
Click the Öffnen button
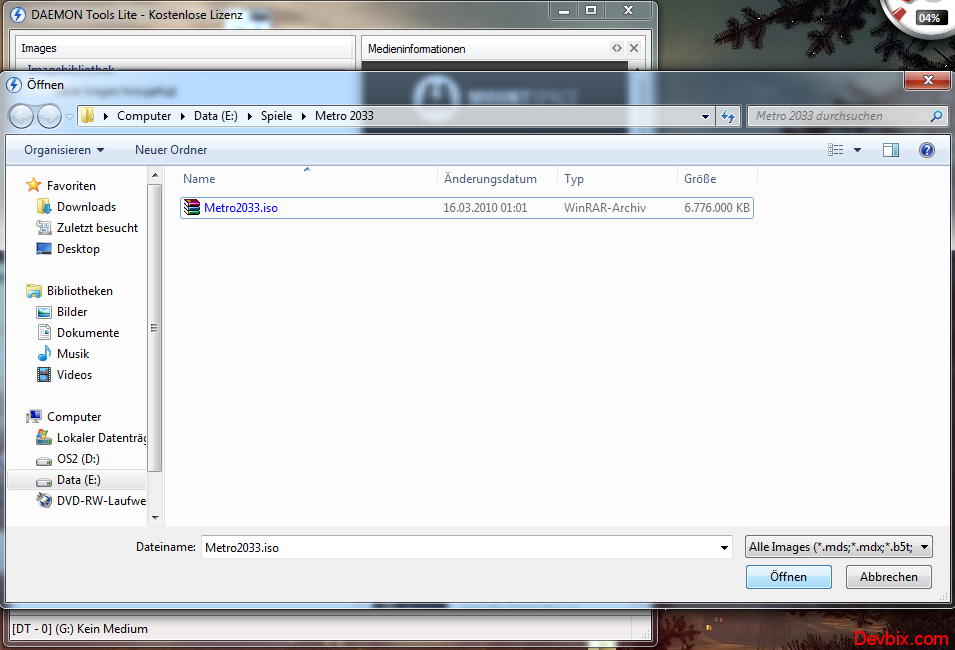point(789,577)
